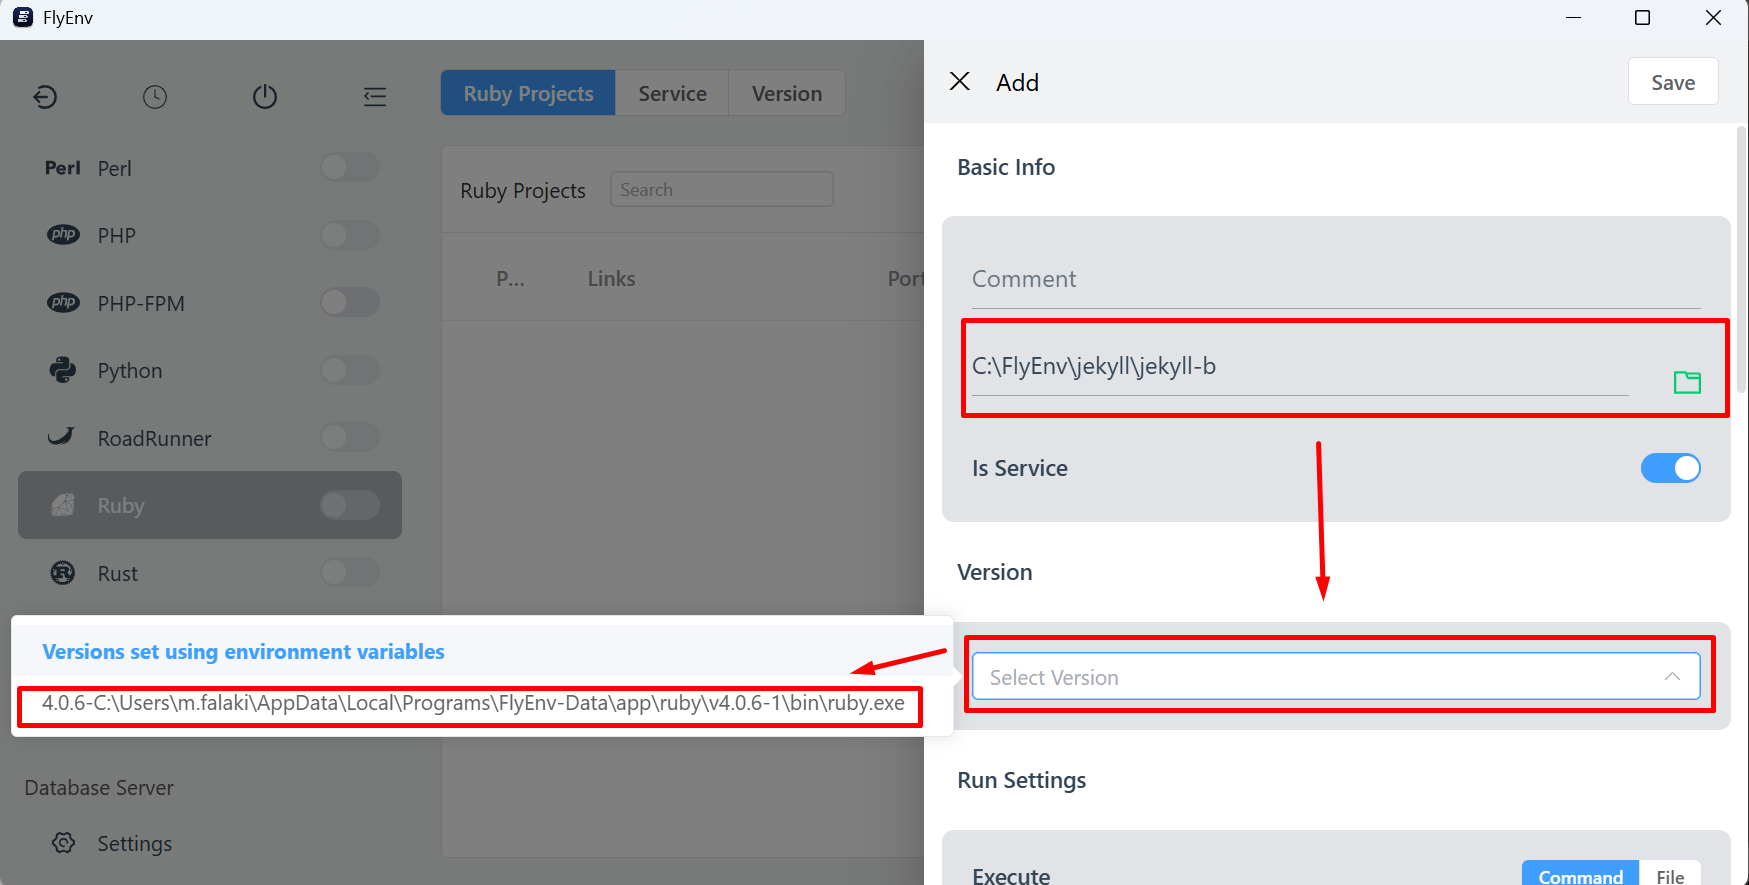Select the Ruby gem icon
This screenshot has width=1749, height=885.
[63, 505]
